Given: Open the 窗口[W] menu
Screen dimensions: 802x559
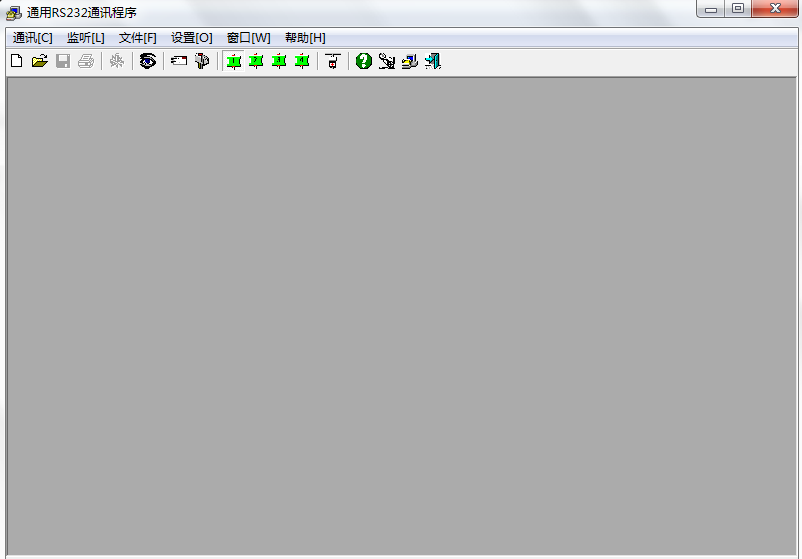Looking at the screenshot, I should [248, 38].
